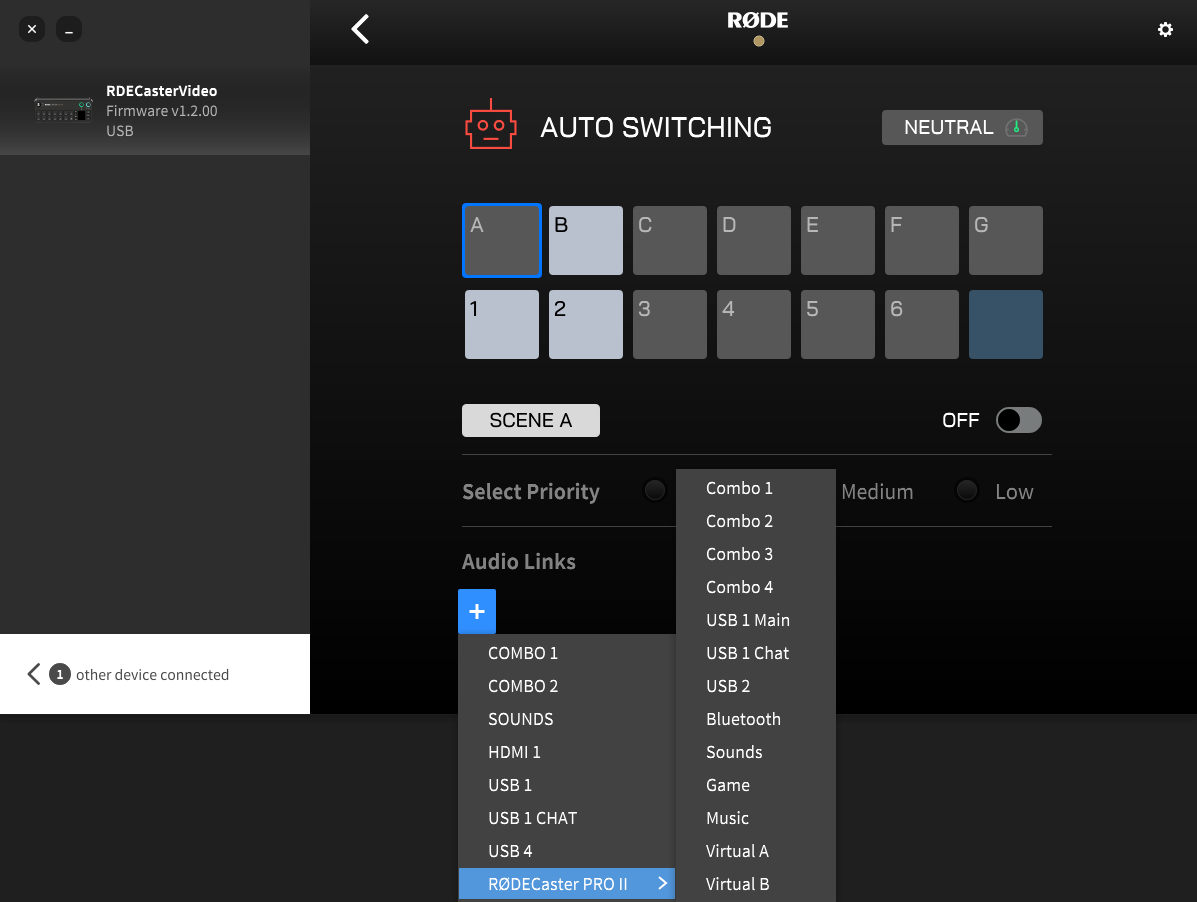Select HDMI 1 from audio links menu
Image resolution: width=1197 pixels, height=902 pixels.
point(514,752)
